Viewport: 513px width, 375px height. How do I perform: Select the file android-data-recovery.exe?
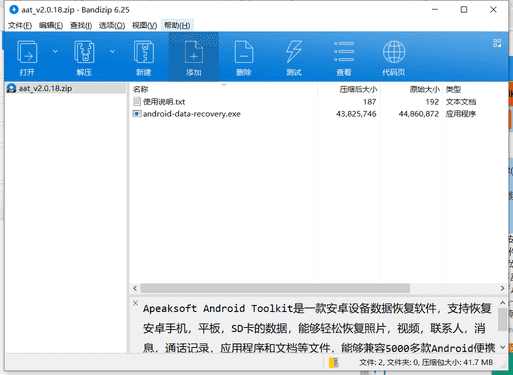pyautogui.click(x=192, y=114)
